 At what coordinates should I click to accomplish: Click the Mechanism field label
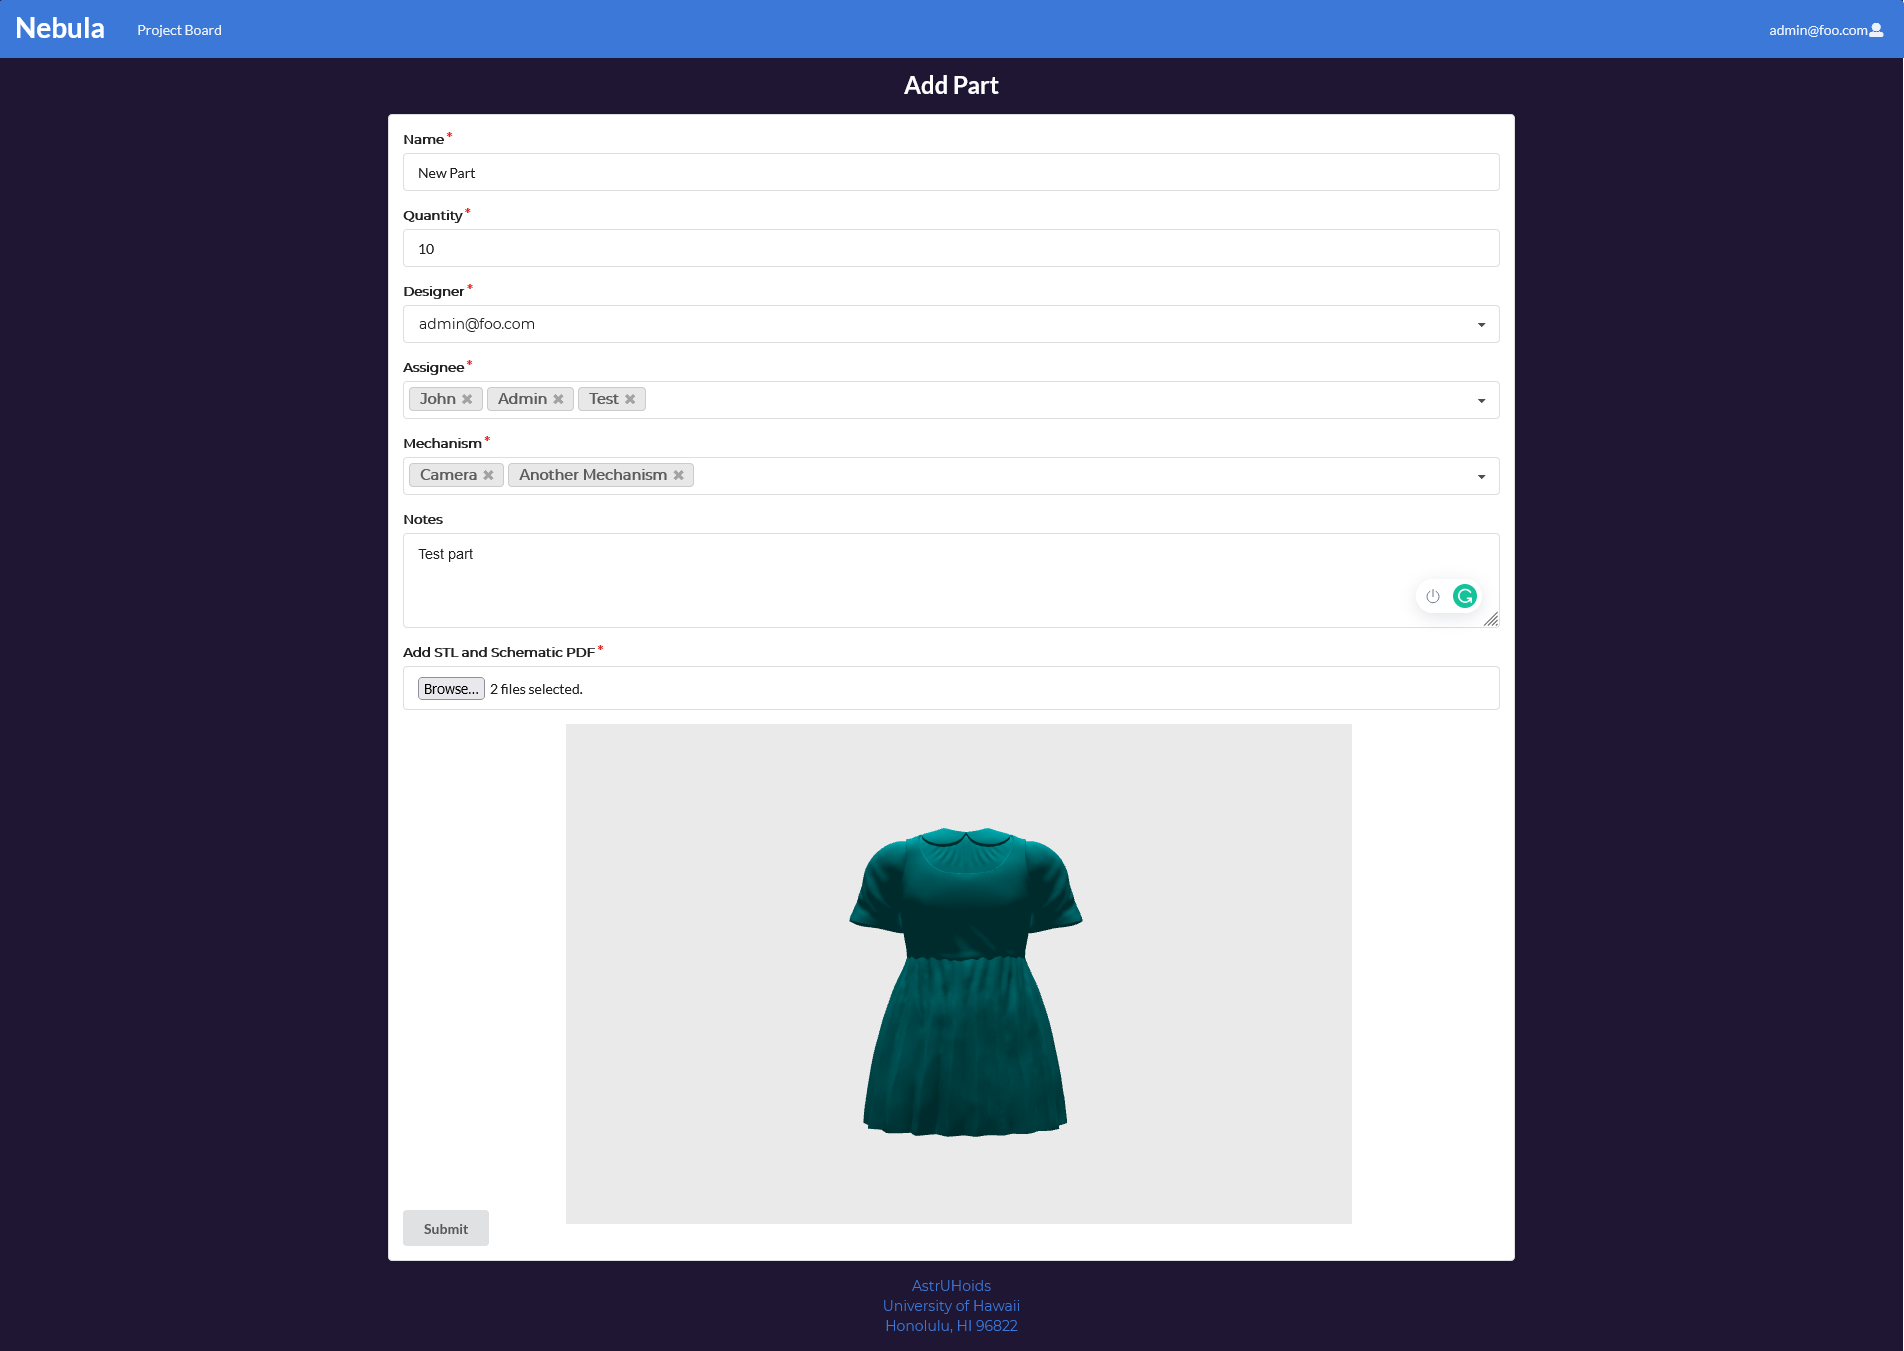click(x=442, y=443)
